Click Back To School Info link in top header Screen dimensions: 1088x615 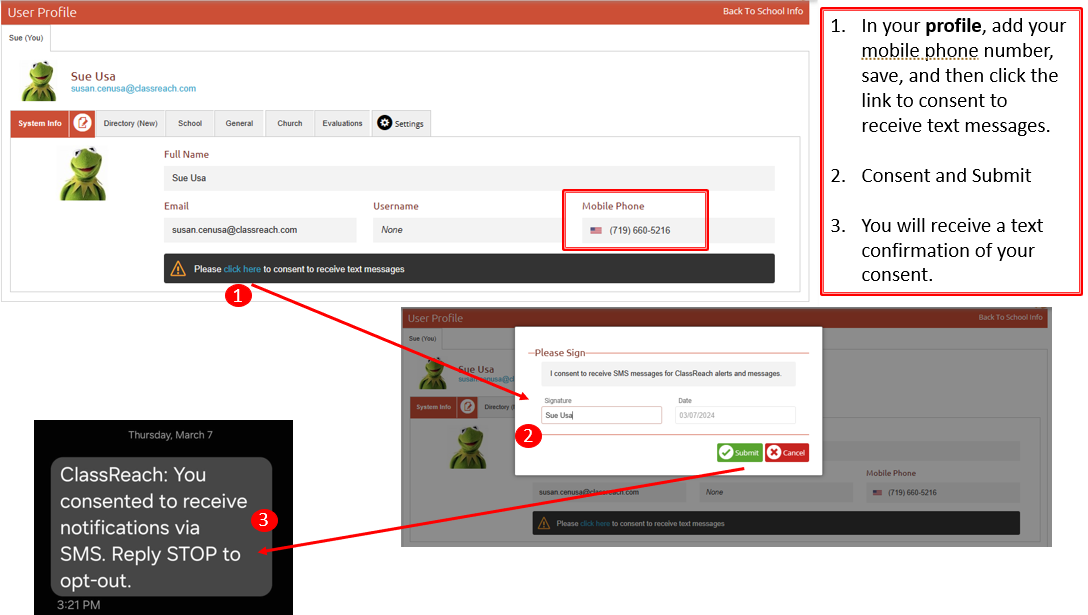pos(763,11)
